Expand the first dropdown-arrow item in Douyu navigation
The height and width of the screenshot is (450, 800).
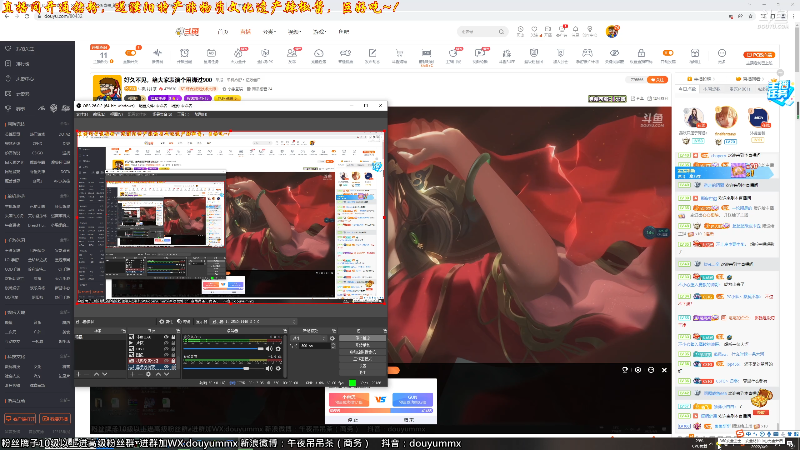pyautogui.click(x=269, y=32)
